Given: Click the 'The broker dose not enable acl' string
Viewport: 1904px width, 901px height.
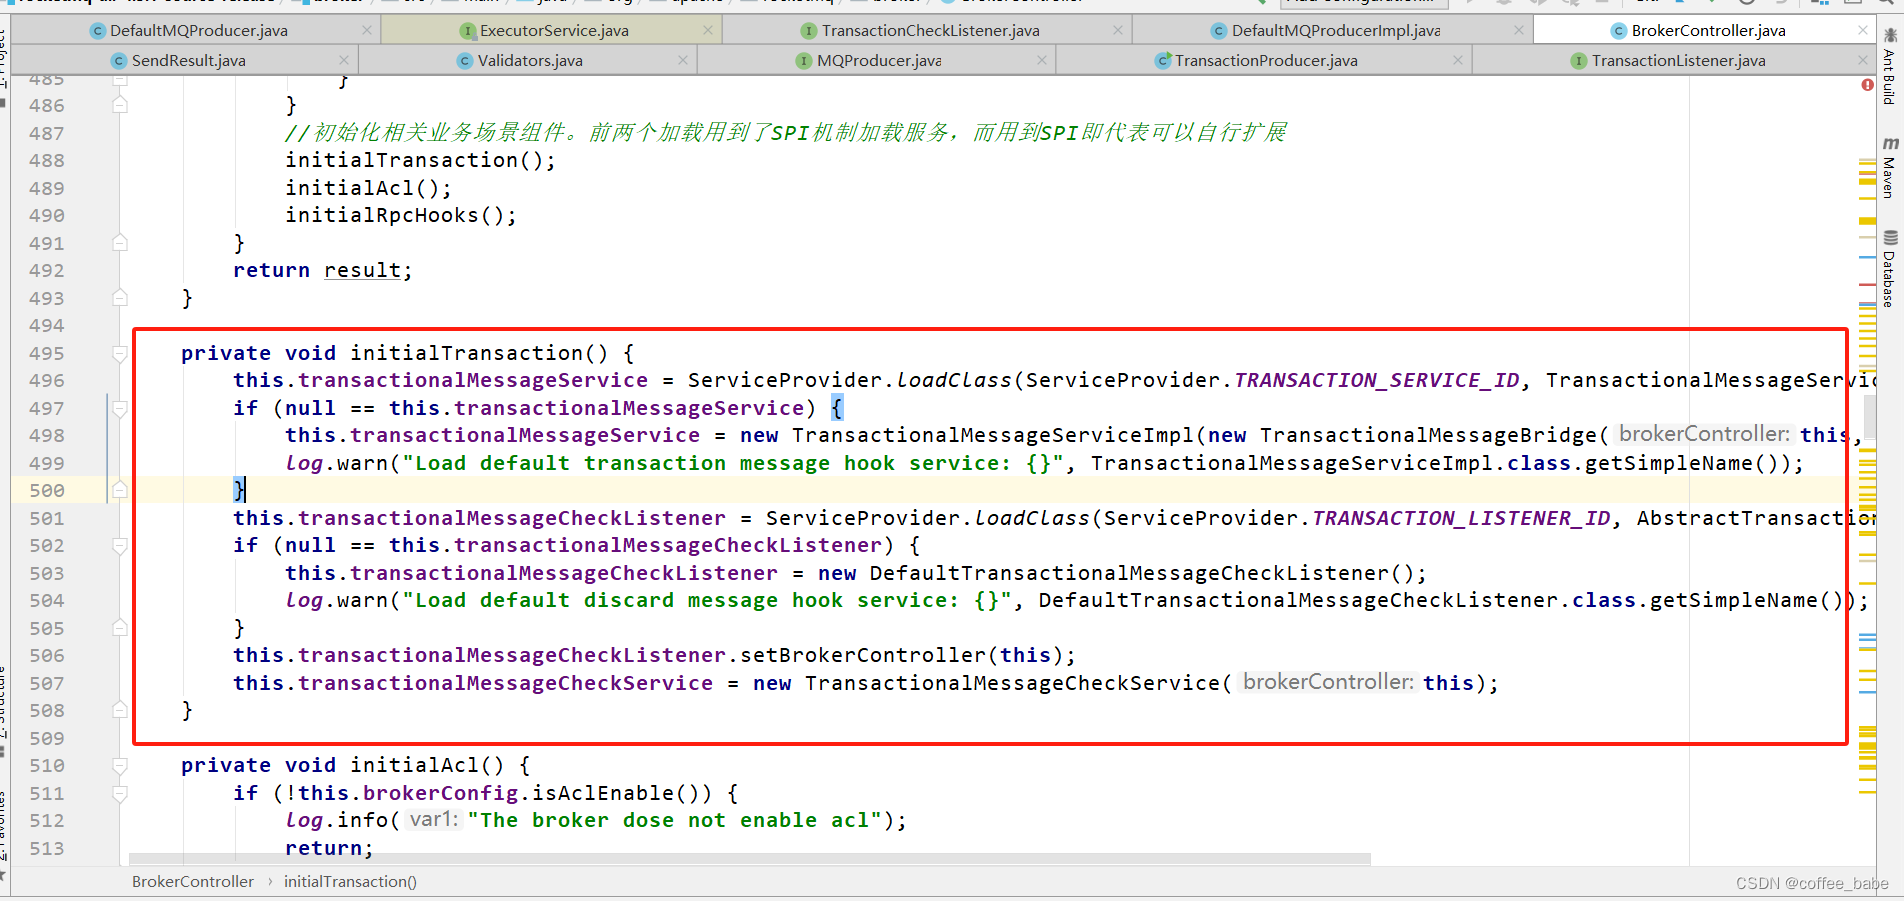Looking at the screenshot, I should (x=675, y=821).
